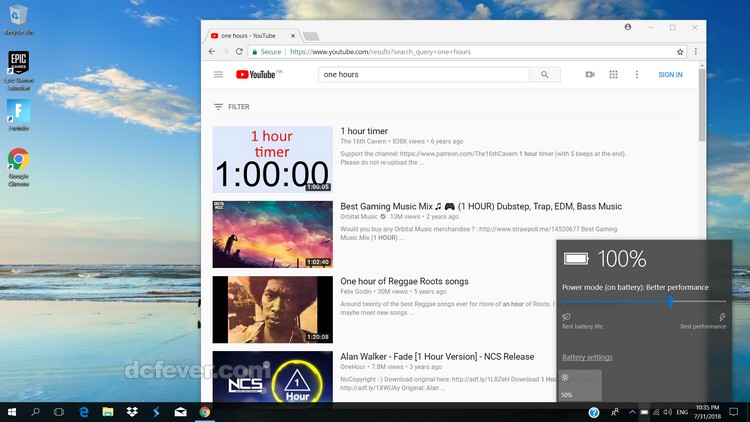Click the Secure padlock site info
Screen dimensions: 750x422
tap(267, 52)
